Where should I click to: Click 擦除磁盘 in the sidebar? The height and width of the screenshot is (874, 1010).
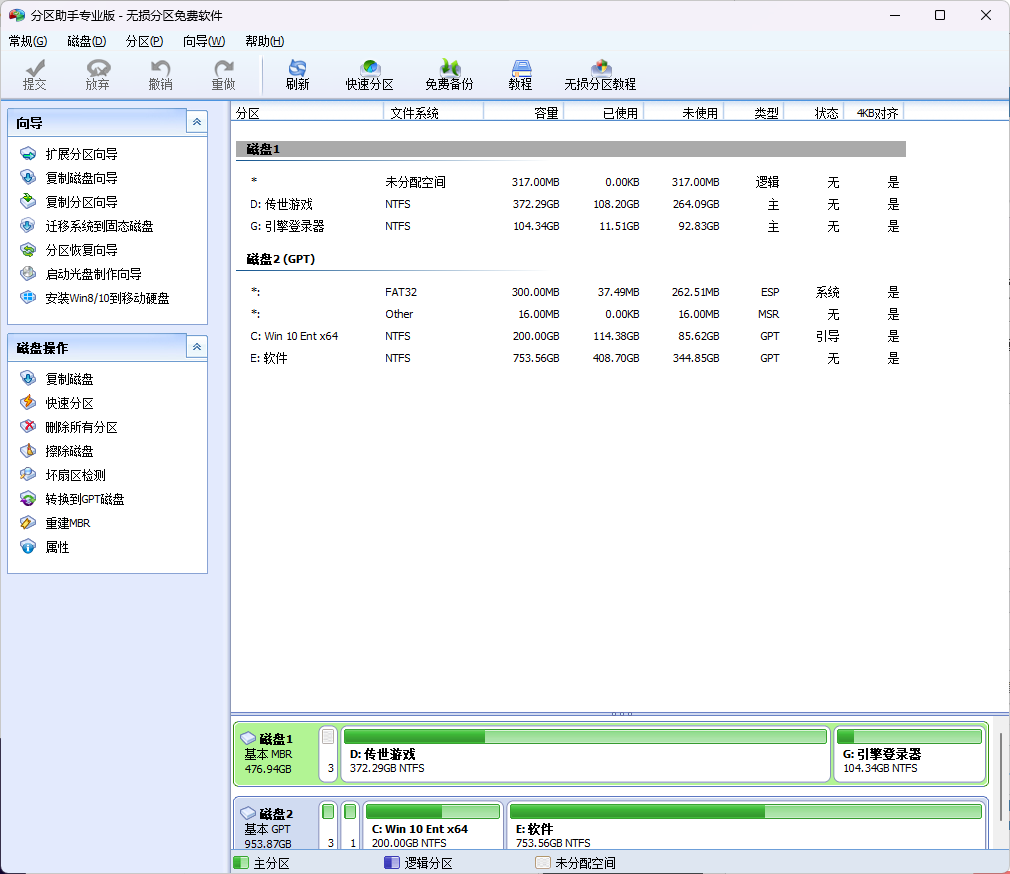point(69,451)
